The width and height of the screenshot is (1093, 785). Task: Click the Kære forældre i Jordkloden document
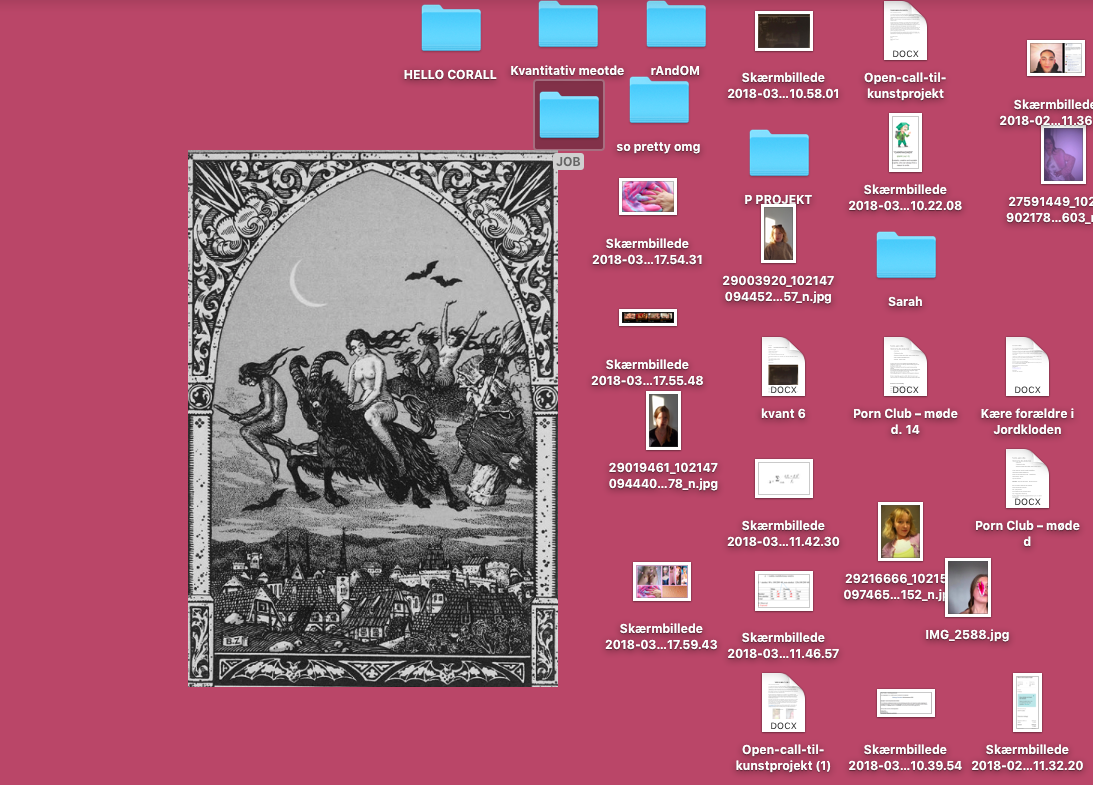tap(1027, 367)
